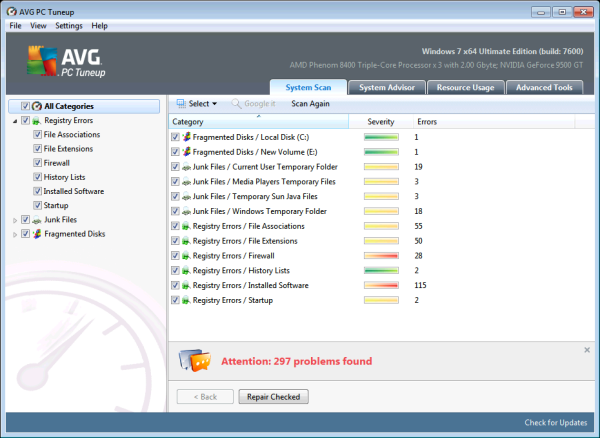This screenshot has width=600, height=438.
Task: Uncheck the Fragmented Disks / Local Disk (C:) row checkbox
Action: [x=175, y=137]
